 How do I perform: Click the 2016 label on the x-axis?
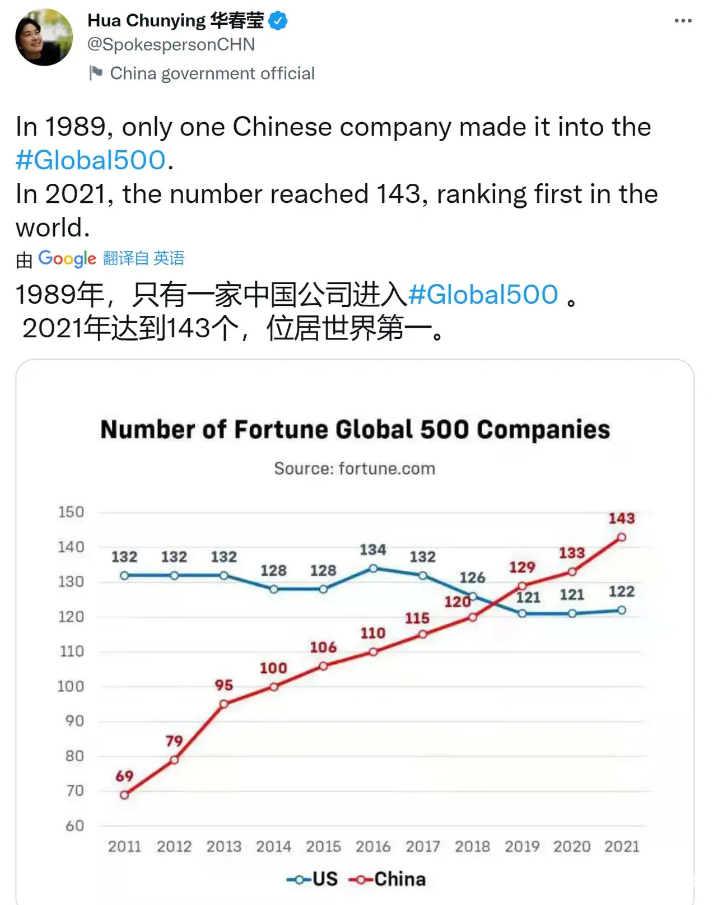[x=373, y=846]
